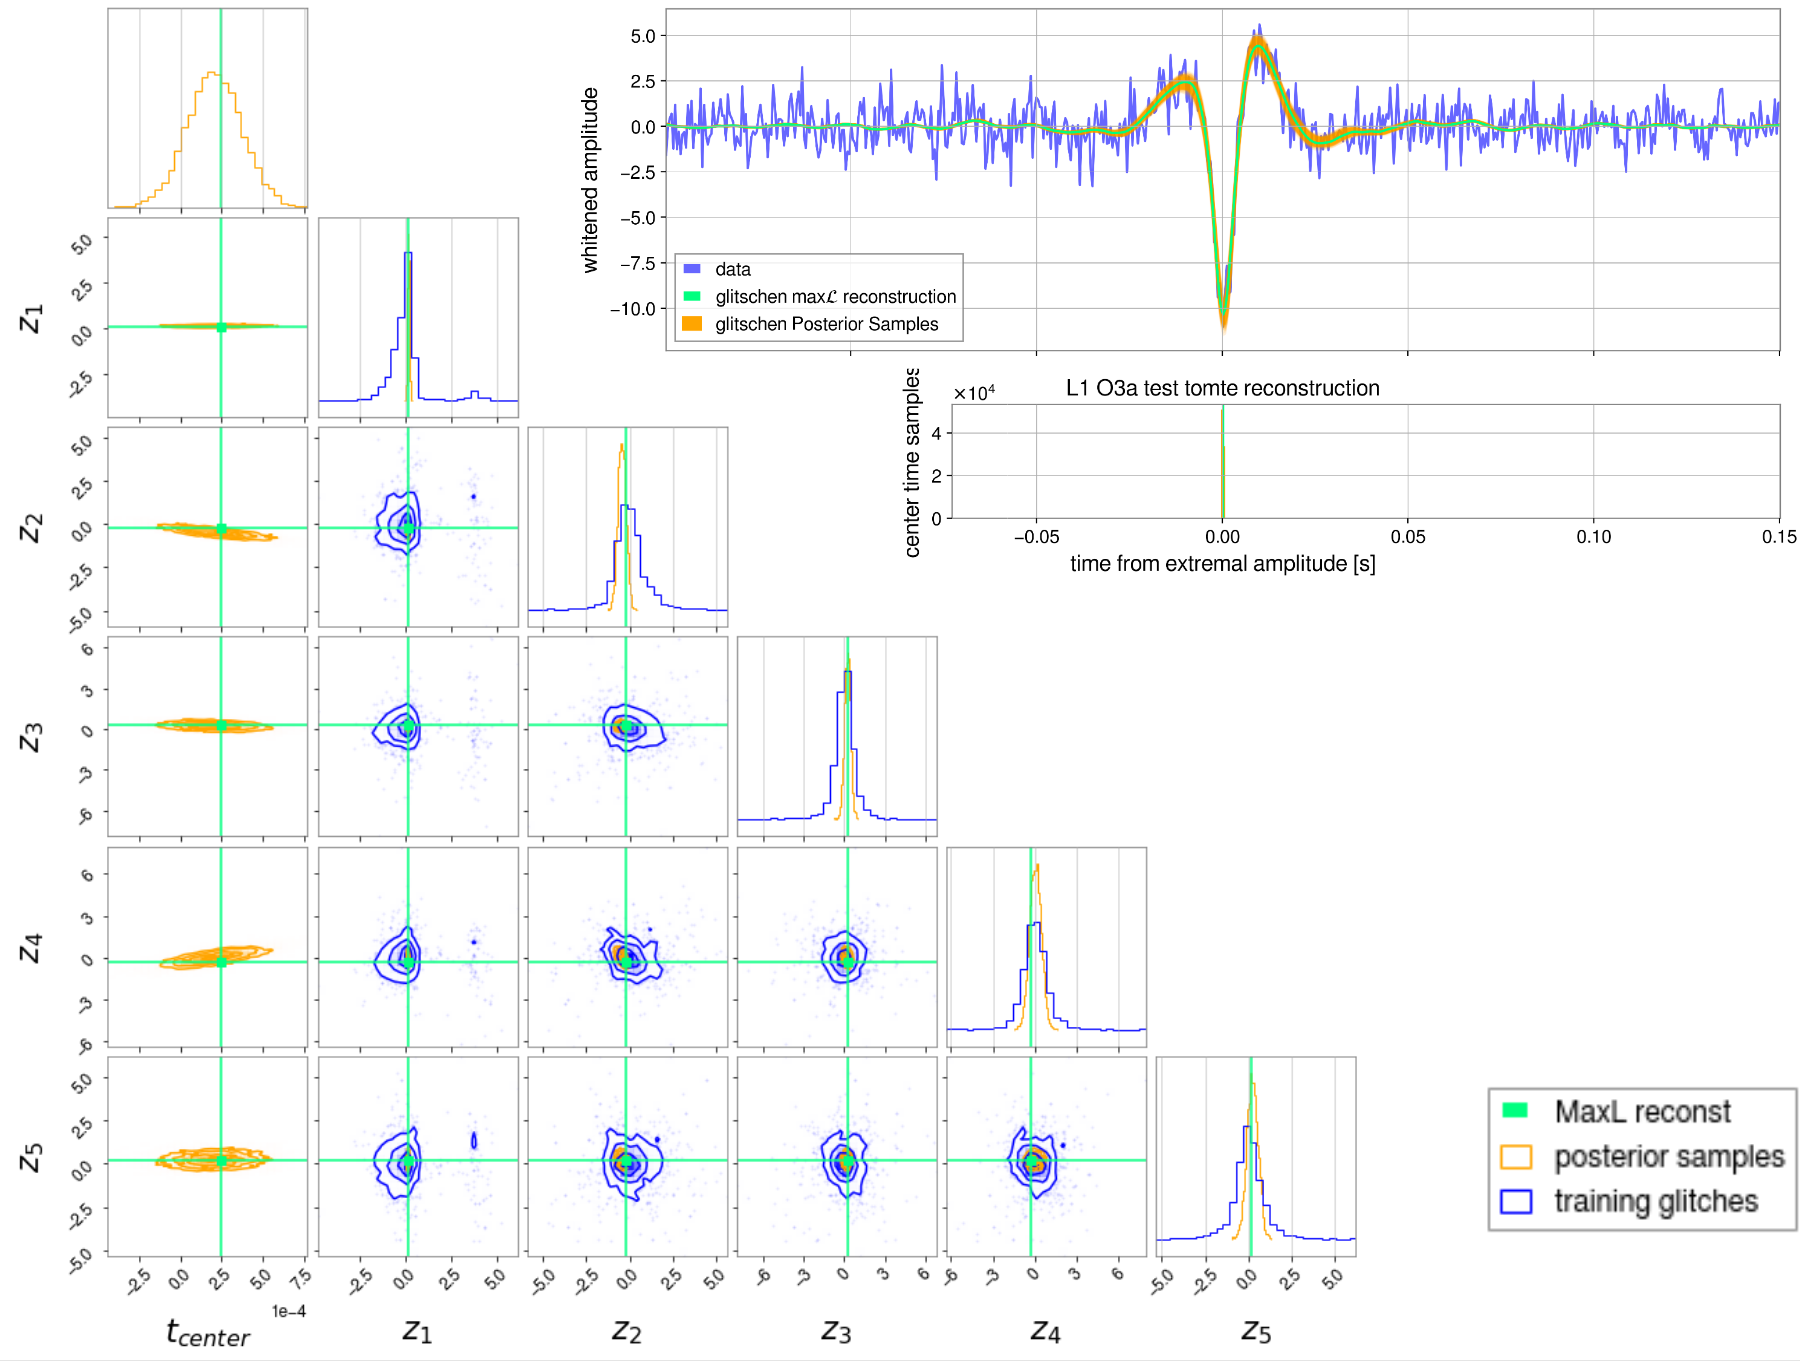Click the z3 y-axis row label
The image size is (1800, 1361).
pos(32,737)
